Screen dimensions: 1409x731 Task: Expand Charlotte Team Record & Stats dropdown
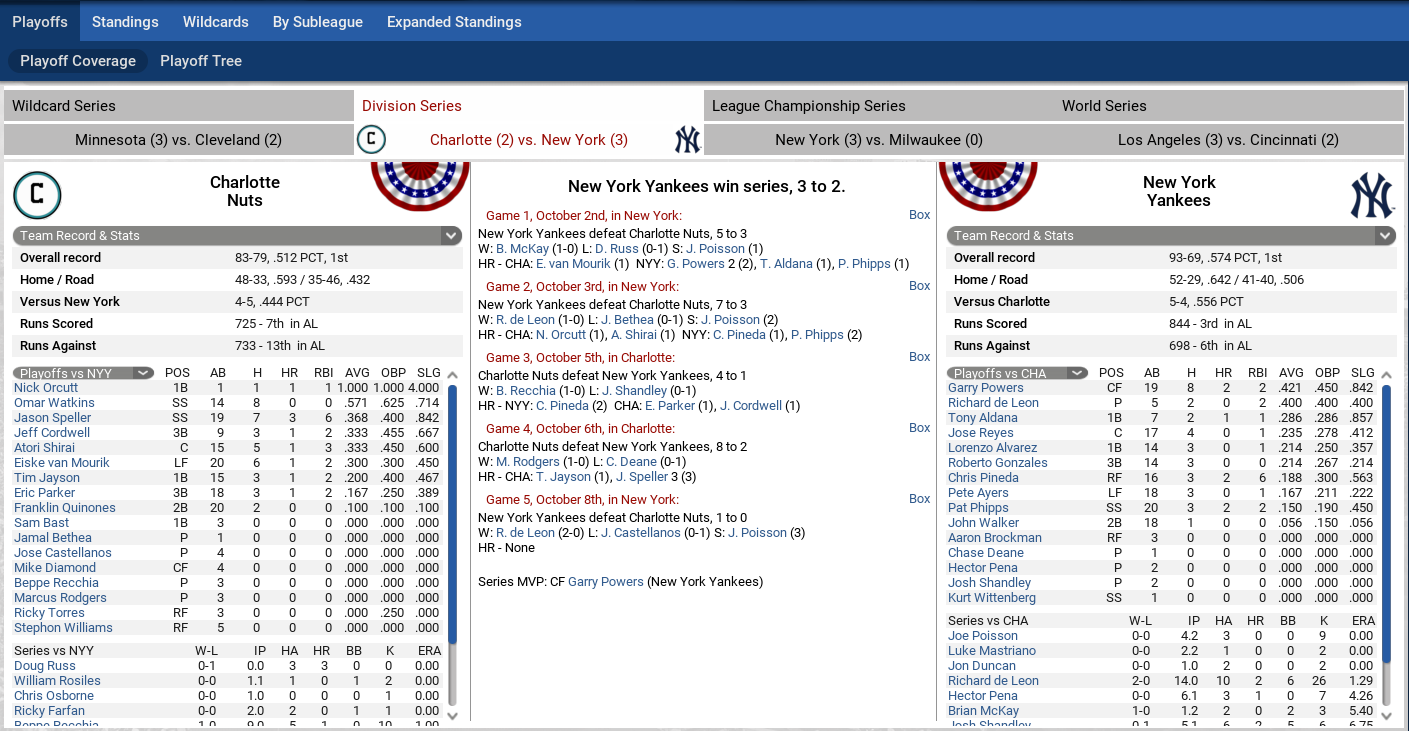point(450,236)
